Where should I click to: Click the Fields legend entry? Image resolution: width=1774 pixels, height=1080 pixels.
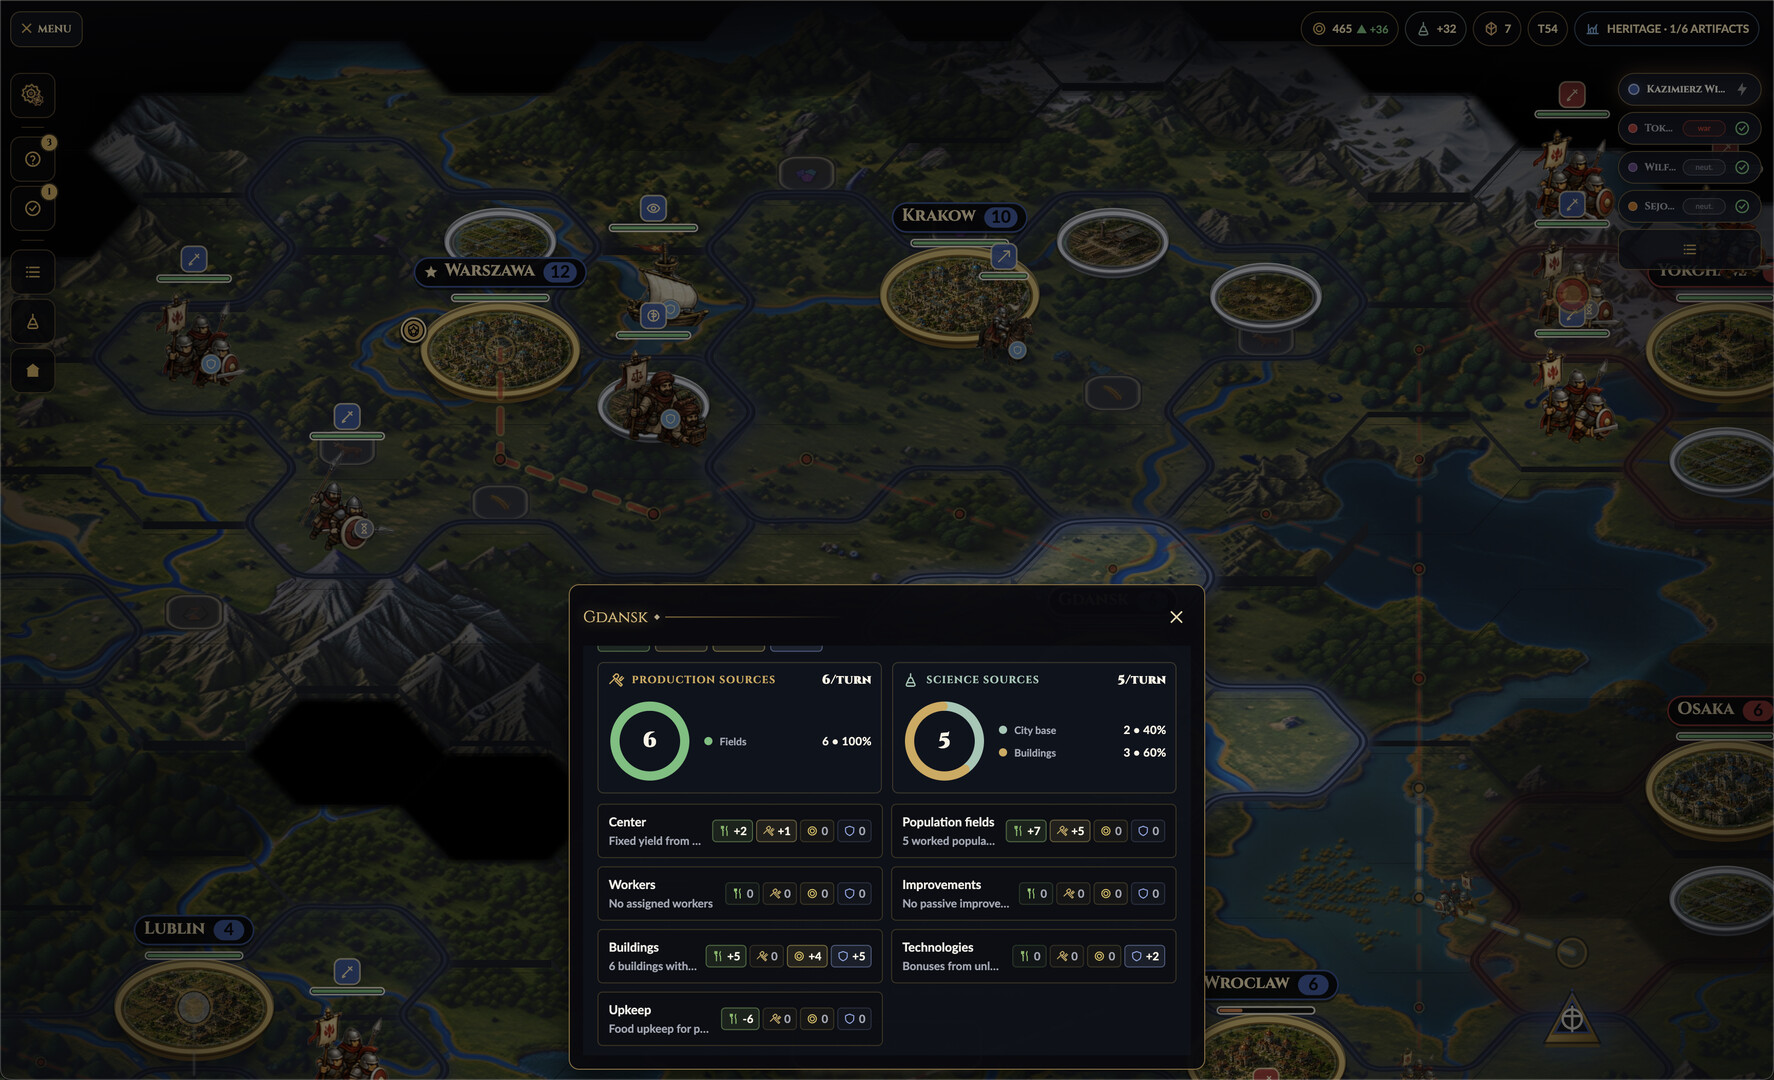787,742
